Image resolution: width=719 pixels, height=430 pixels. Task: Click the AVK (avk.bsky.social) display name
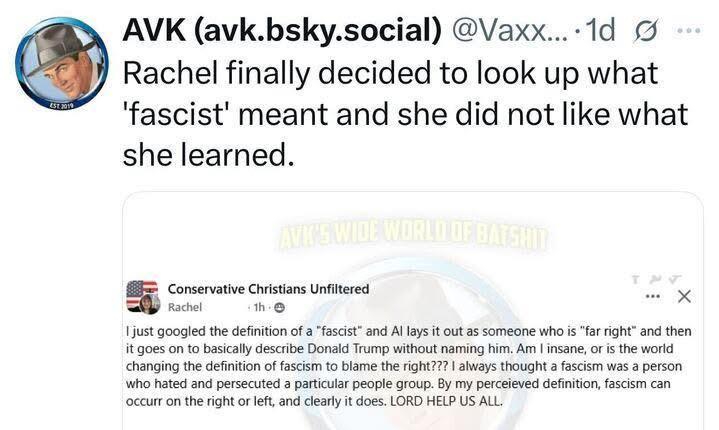tap(282, 31)
